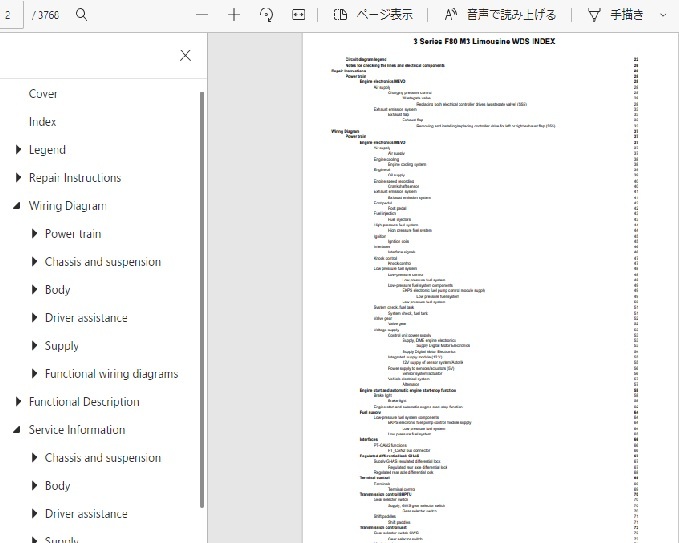Fit page to width icon
The width and height of the screenshot is (679, 543).
(x=298, y=15)
